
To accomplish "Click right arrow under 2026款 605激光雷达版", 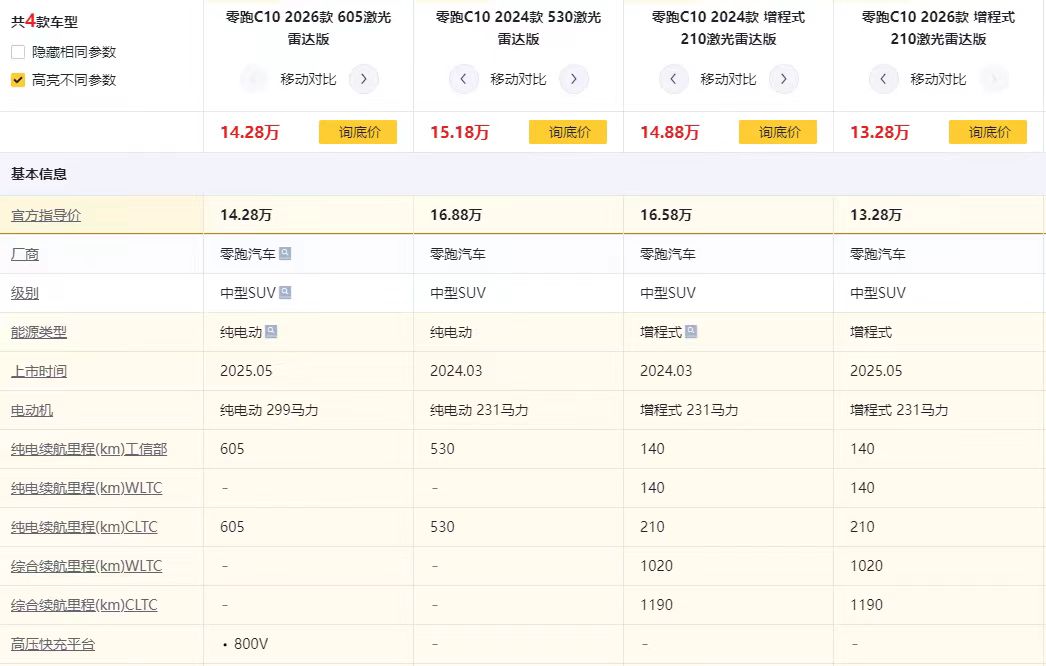I will (364, 79).
